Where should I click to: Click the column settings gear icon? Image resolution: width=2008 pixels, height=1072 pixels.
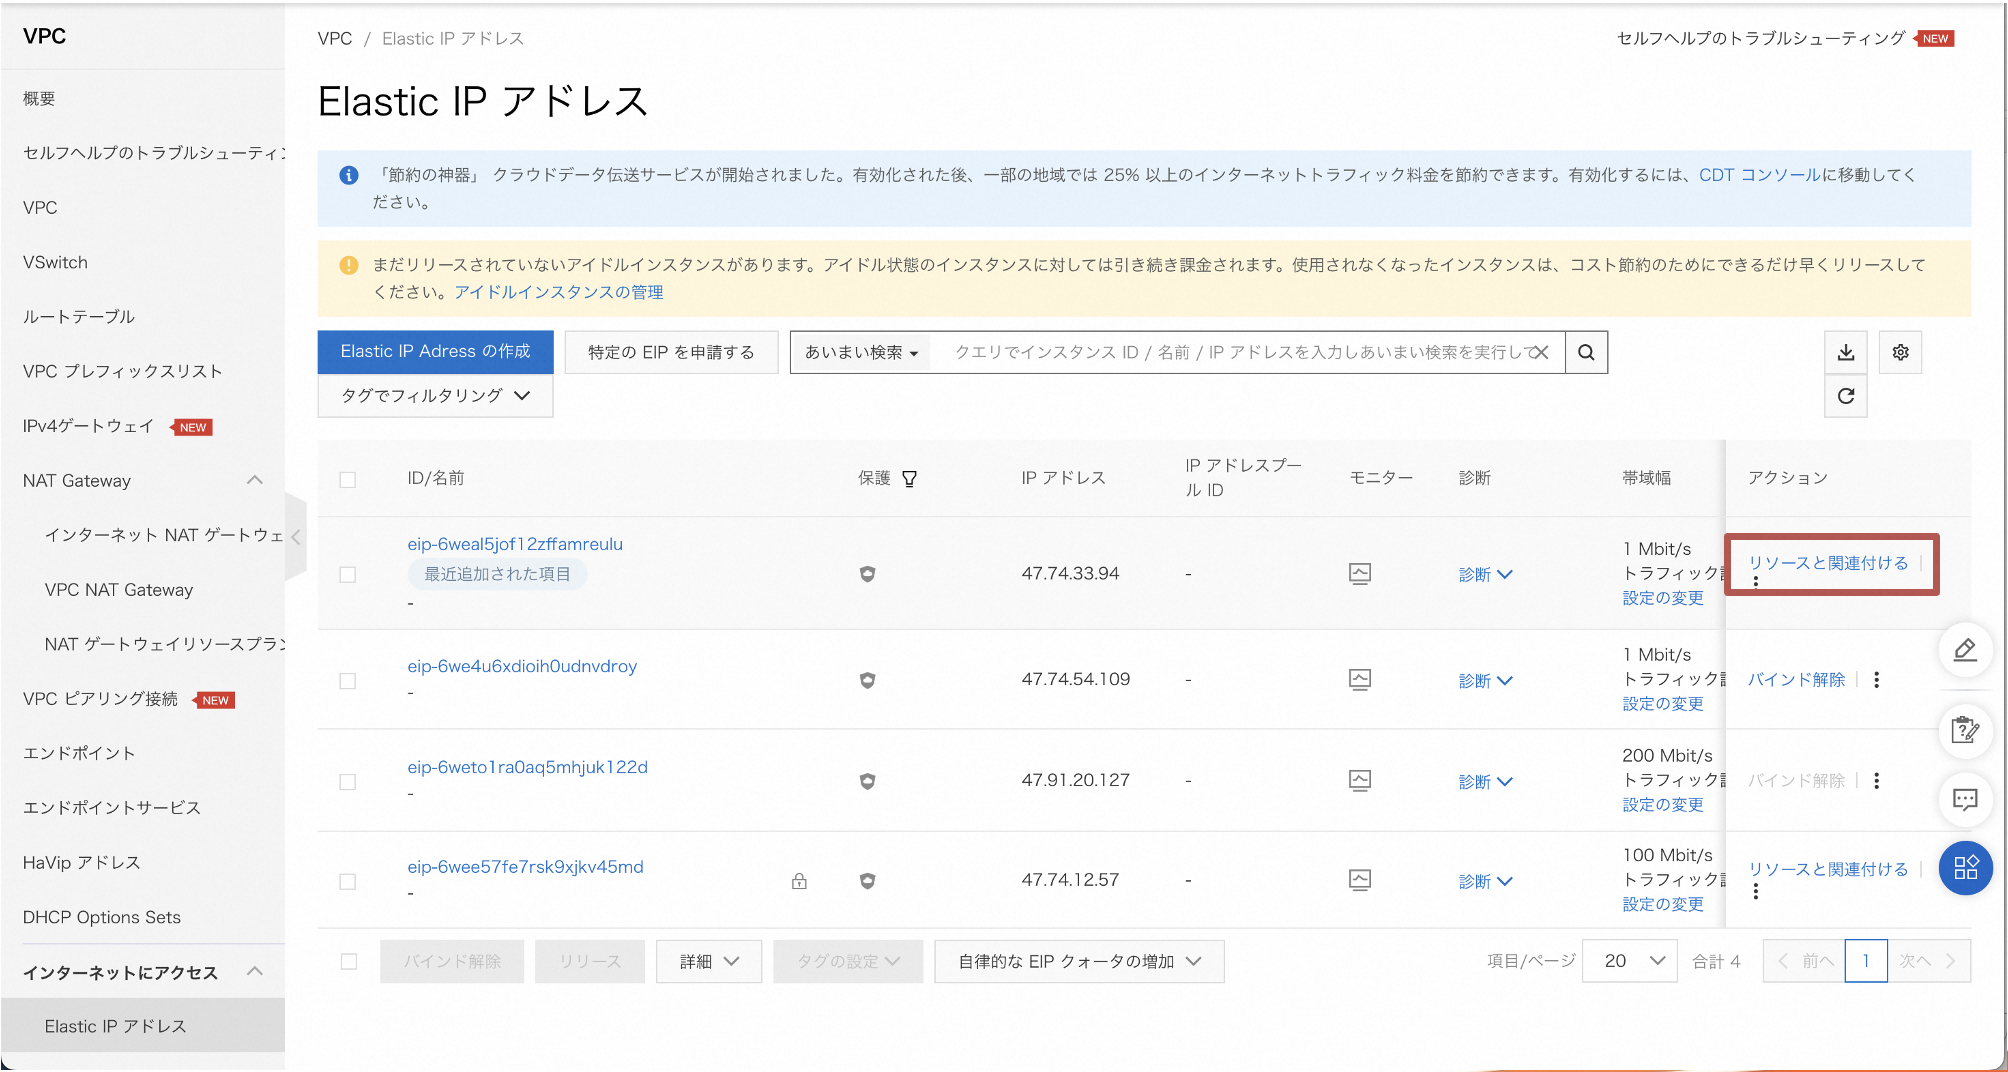click(1900, 352)
